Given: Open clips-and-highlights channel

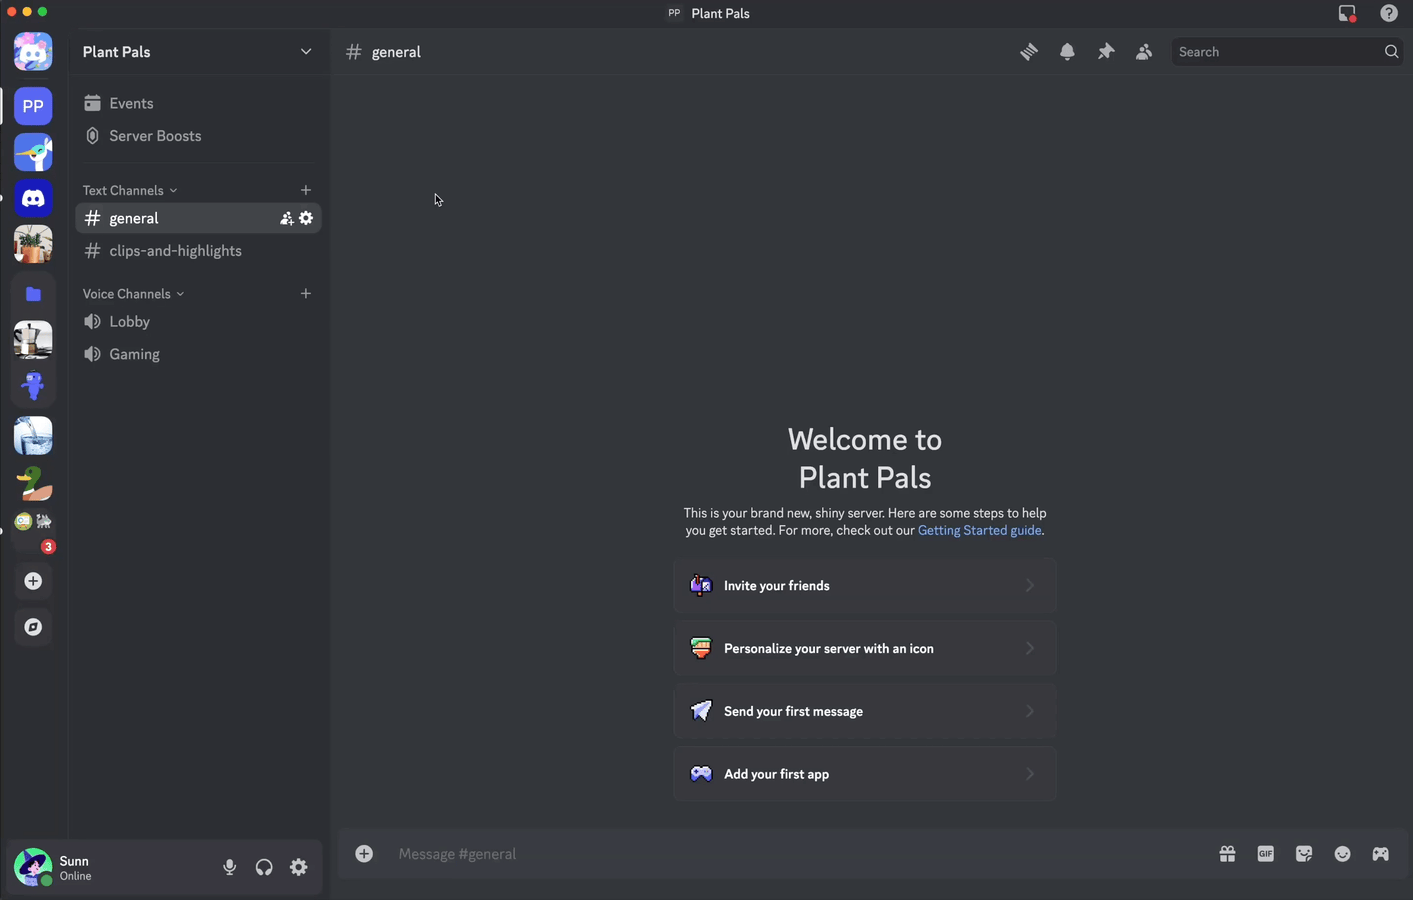Looking at the screenshot, I should pos(198,251).
